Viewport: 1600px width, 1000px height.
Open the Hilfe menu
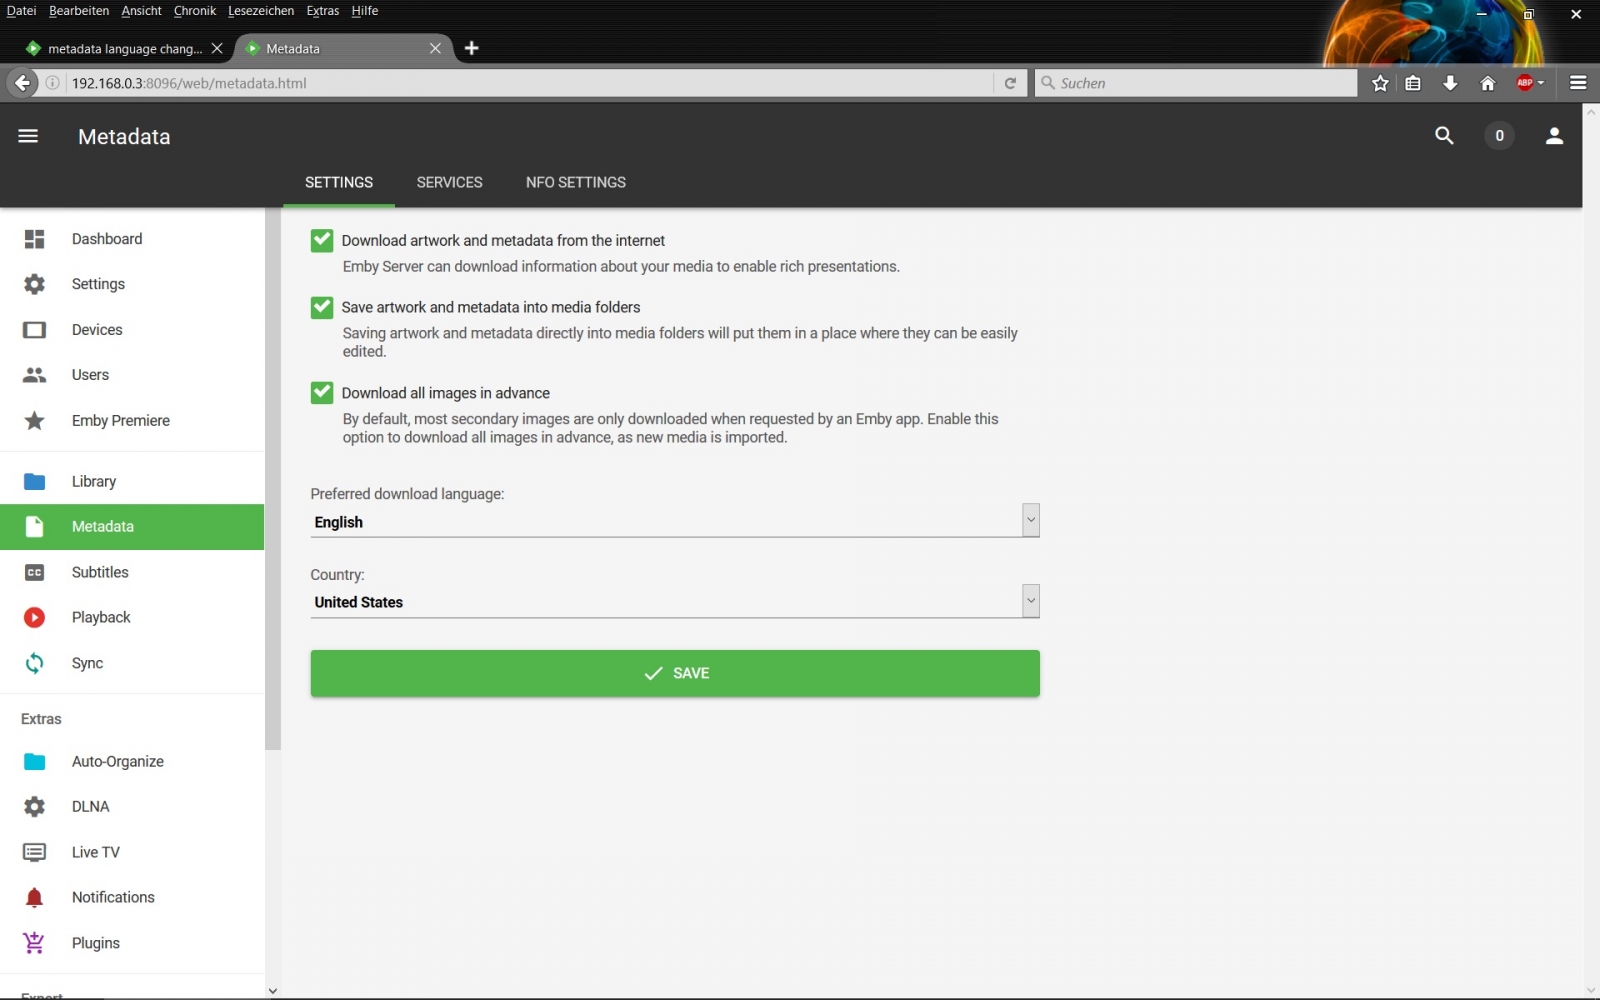(x=365, y=10)
